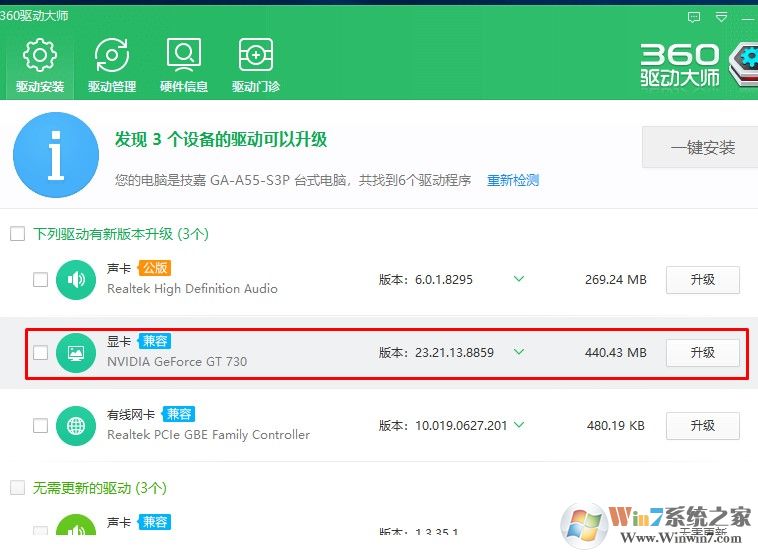Expand version dropdown for 6.0.1.8295

click(519, 279)
